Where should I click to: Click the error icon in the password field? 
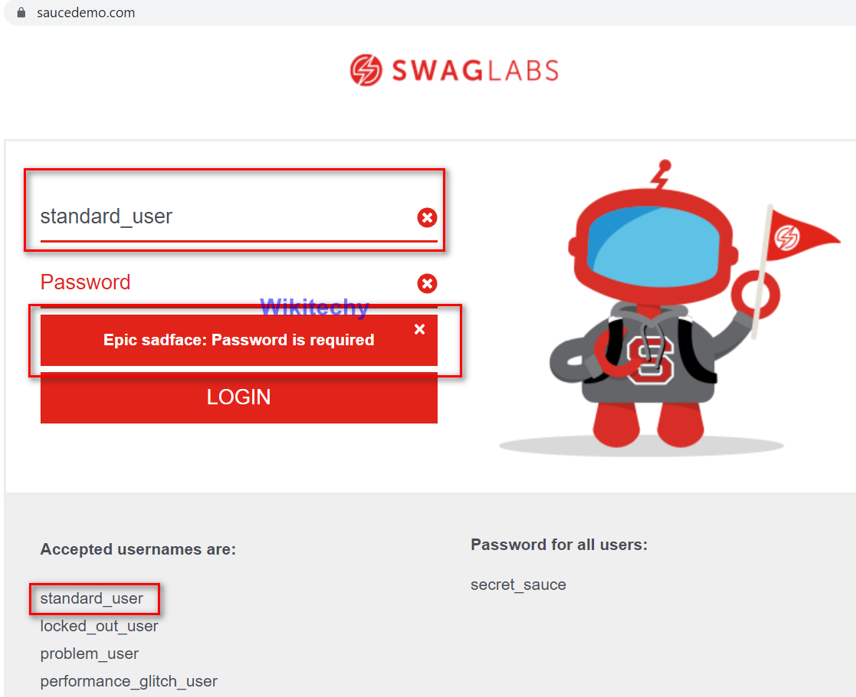[427, 283]
